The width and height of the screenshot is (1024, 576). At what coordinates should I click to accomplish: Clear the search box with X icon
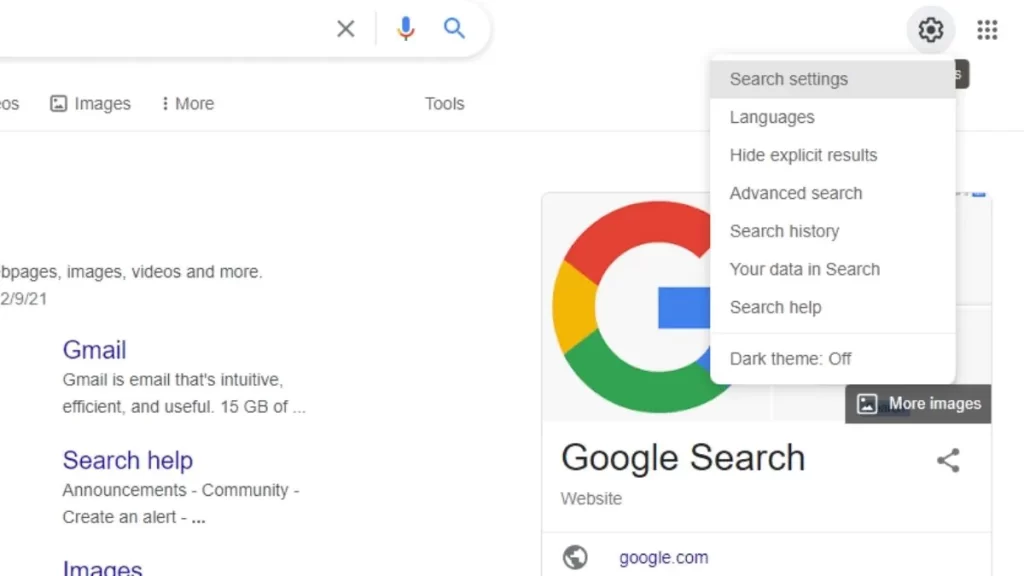click(x=345, y=28)
